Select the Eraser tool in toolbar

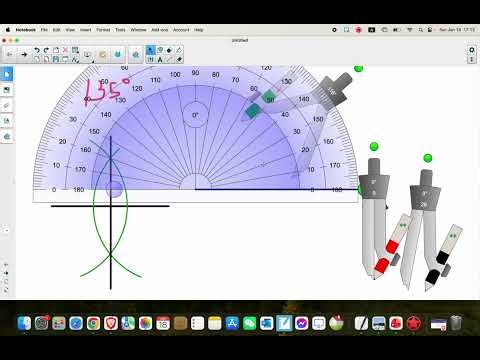[x=179, y=60]
